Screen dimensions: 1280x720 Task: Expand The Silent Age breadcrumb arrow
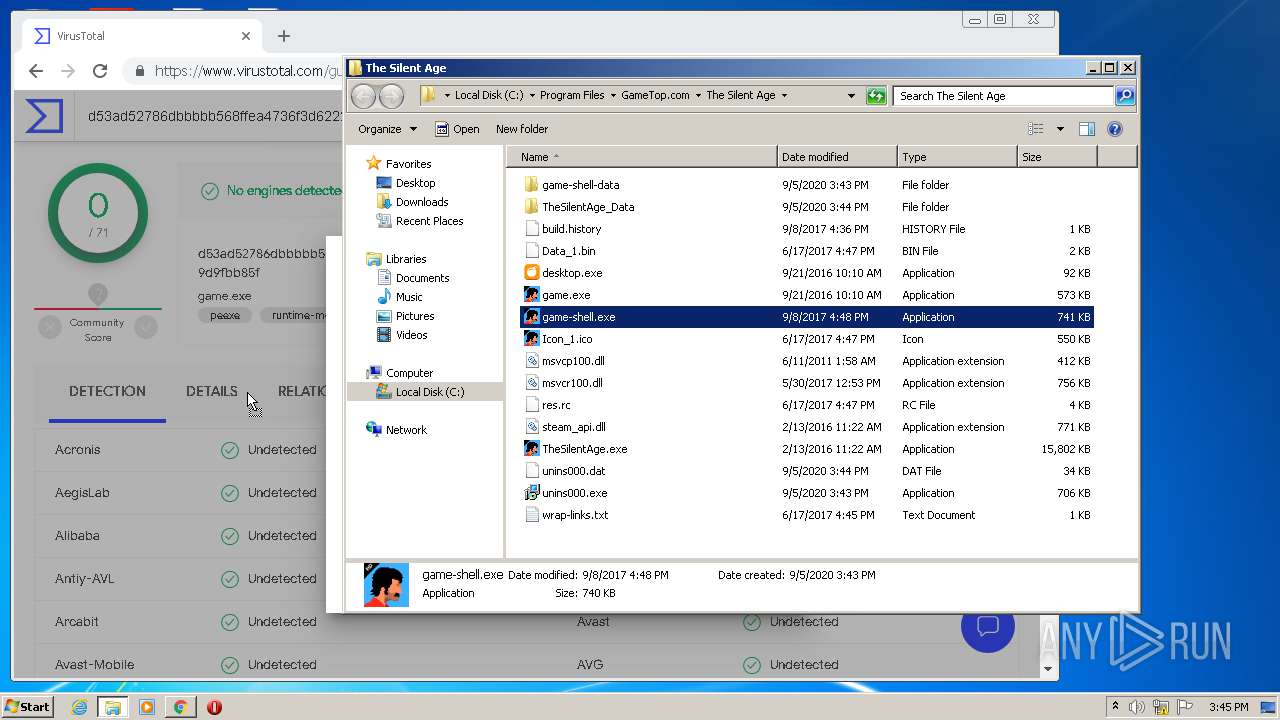click(x=784, y=96)
